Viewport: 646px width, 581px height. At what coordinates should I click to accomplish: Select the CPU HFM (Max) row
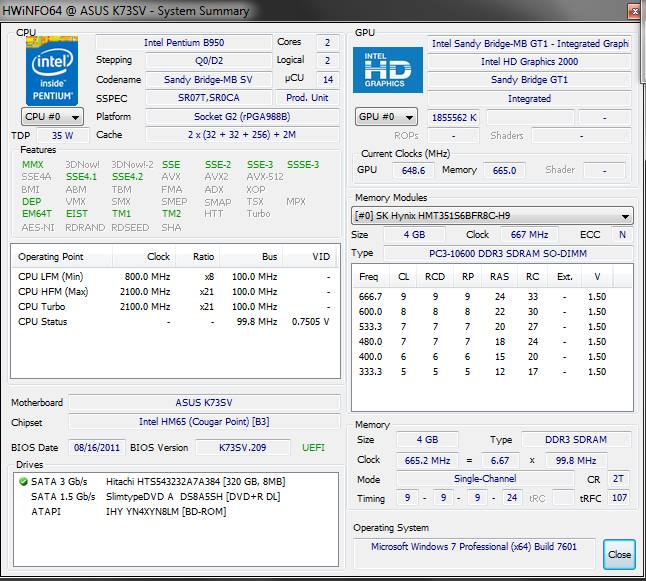pyautogui.click(x=175, y=292)
